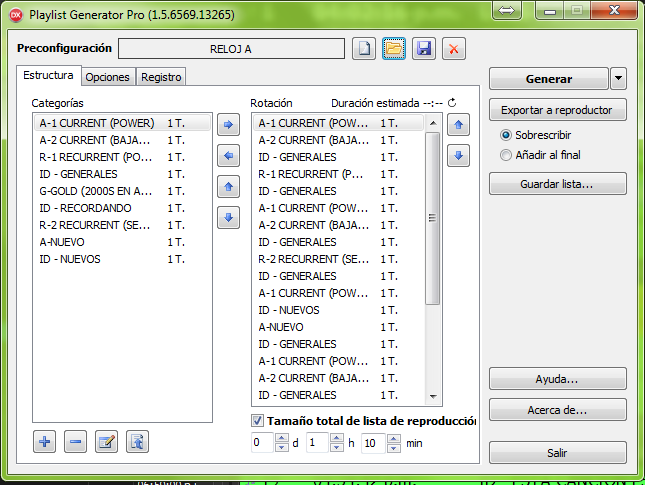Select A-NUEVO in Rotación list
Image resolution: width=645 pixels, height=485 pixels.
(x=339, y=327)
